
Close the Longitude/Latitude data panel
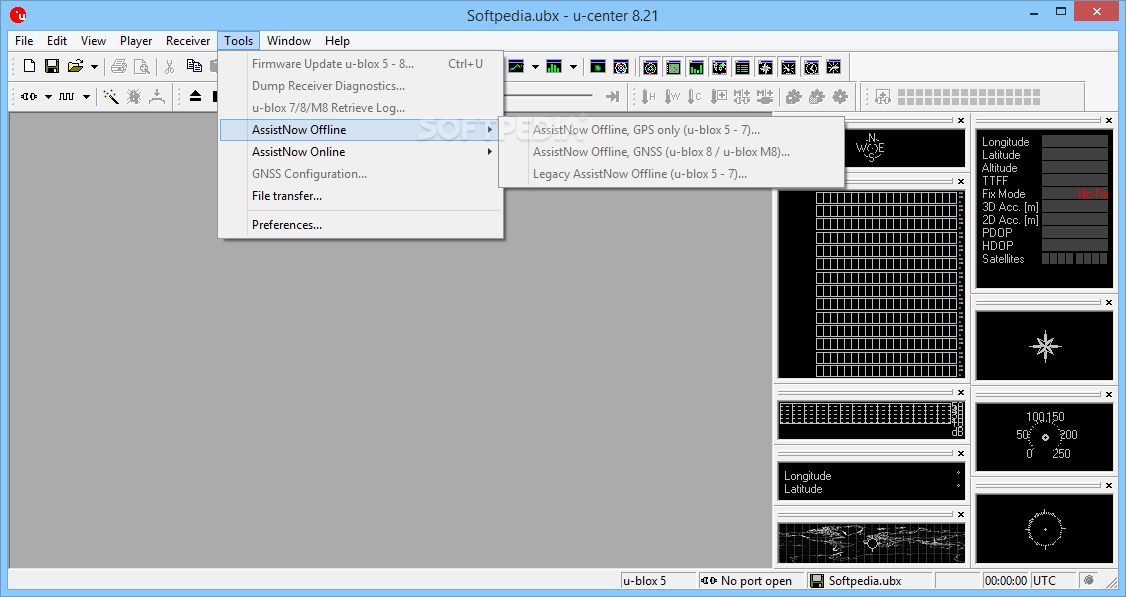pos(960,453)
